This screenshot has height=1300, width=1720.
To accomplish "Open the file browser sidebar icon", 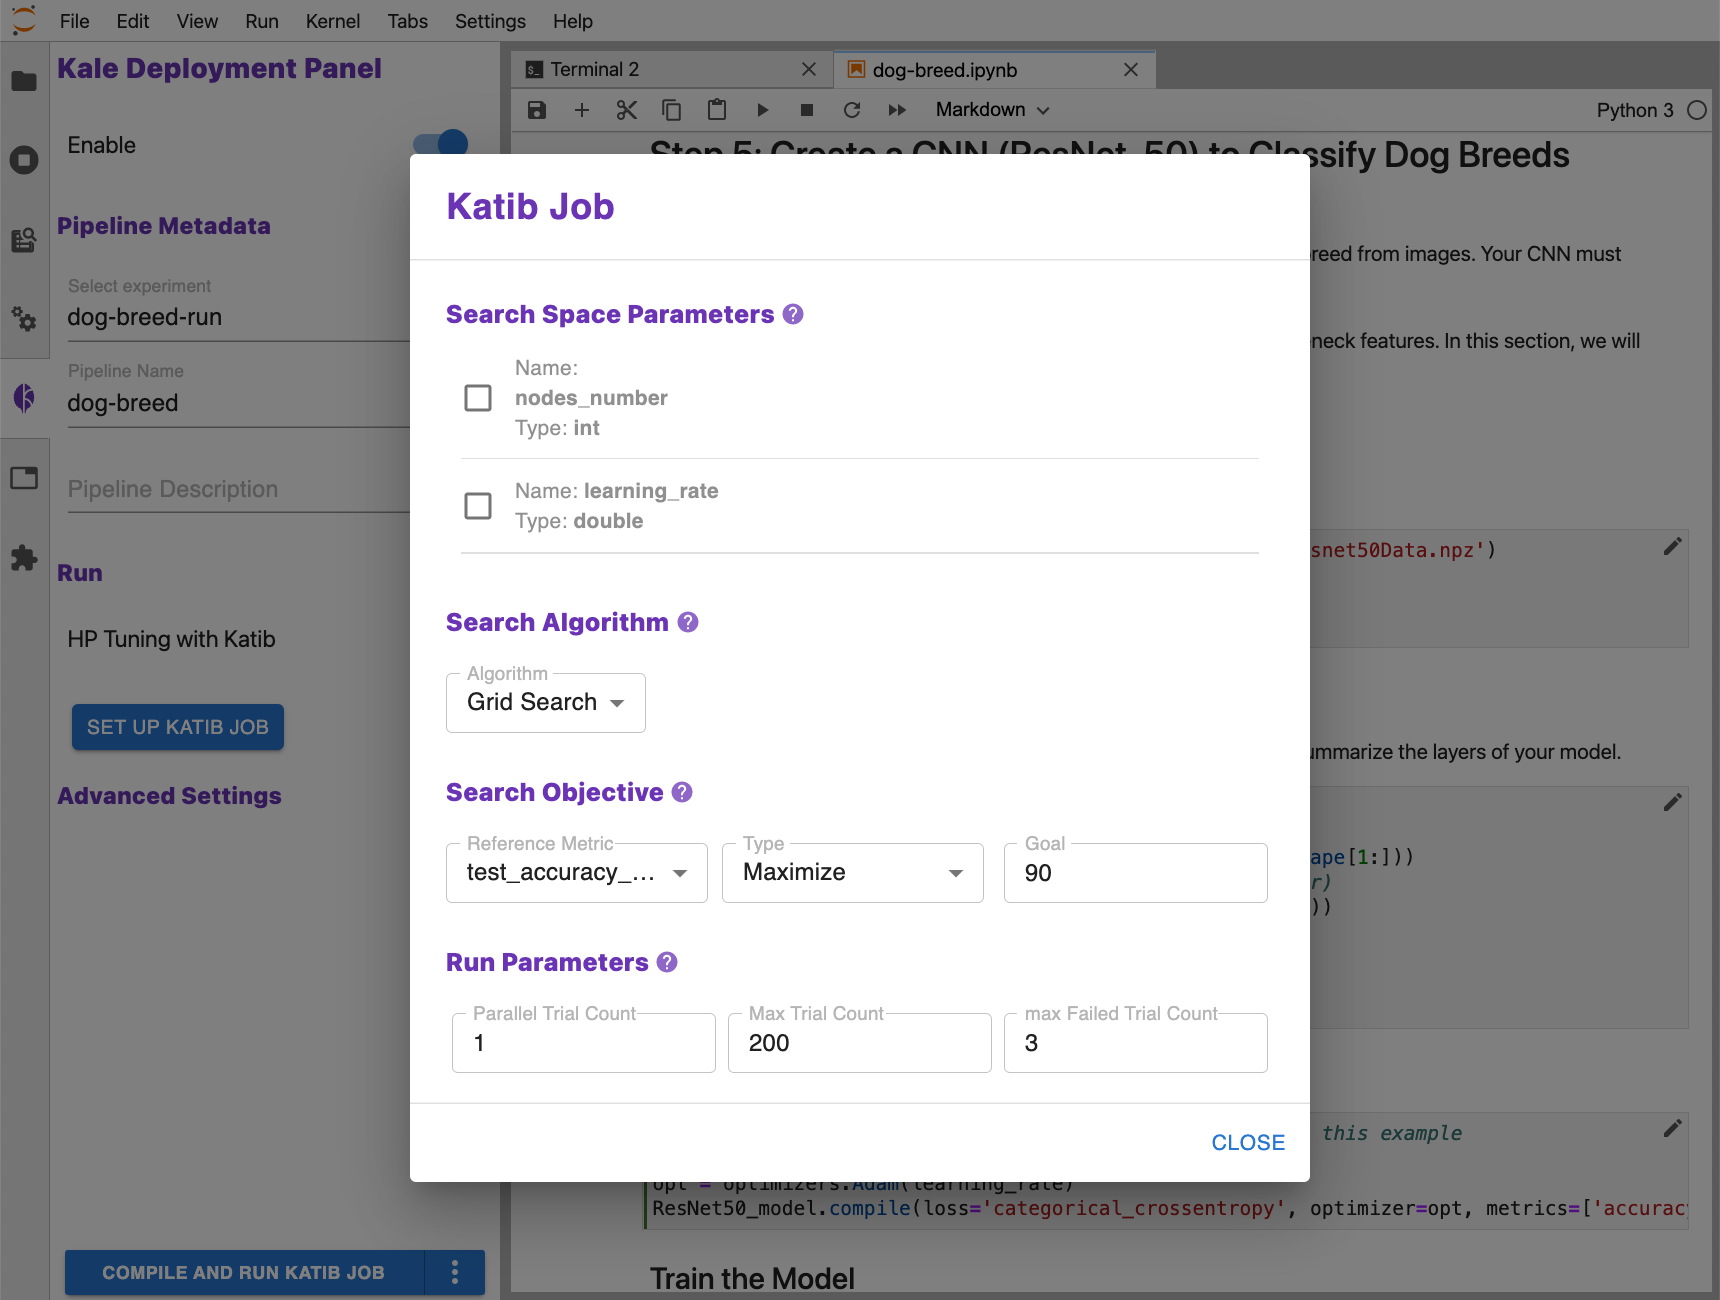I will point(24,81).
